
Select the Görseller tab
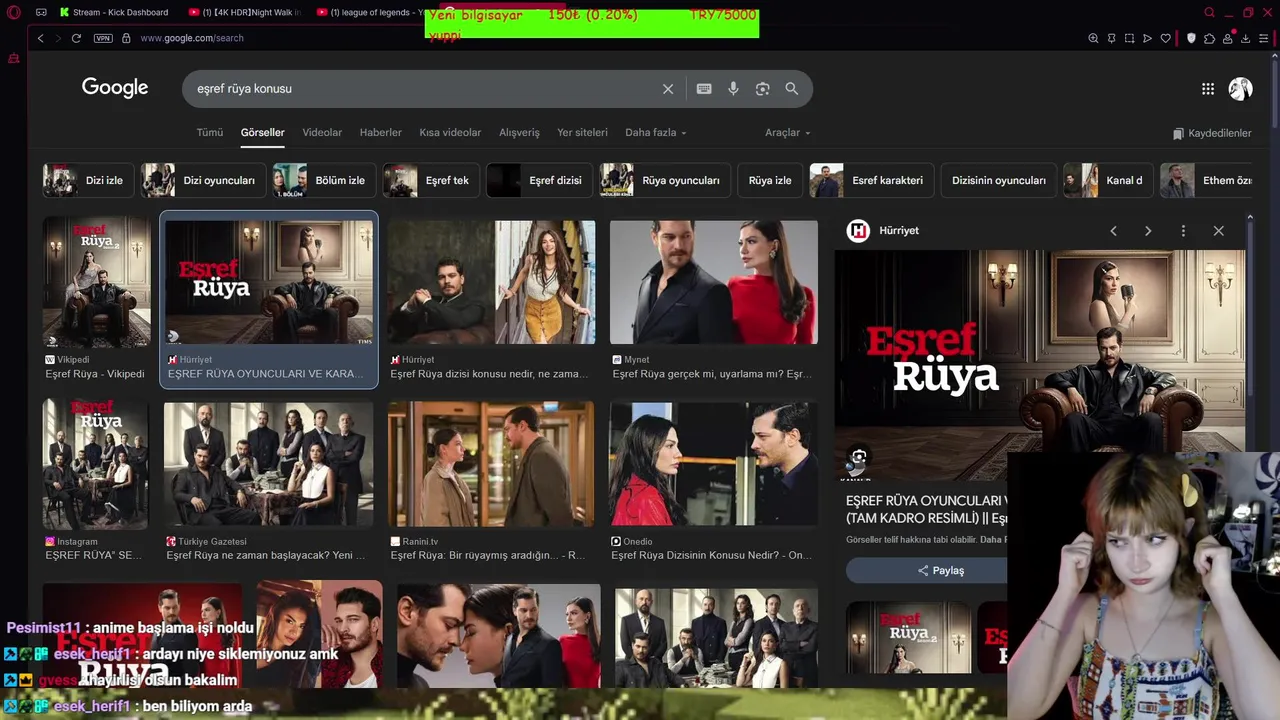263,132
